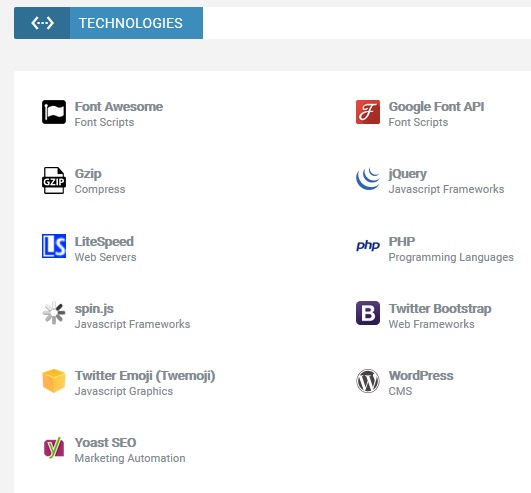Click the spin.js spinner icon
Image resolution: width=531 pixels, height=493 pixels.
54,313
